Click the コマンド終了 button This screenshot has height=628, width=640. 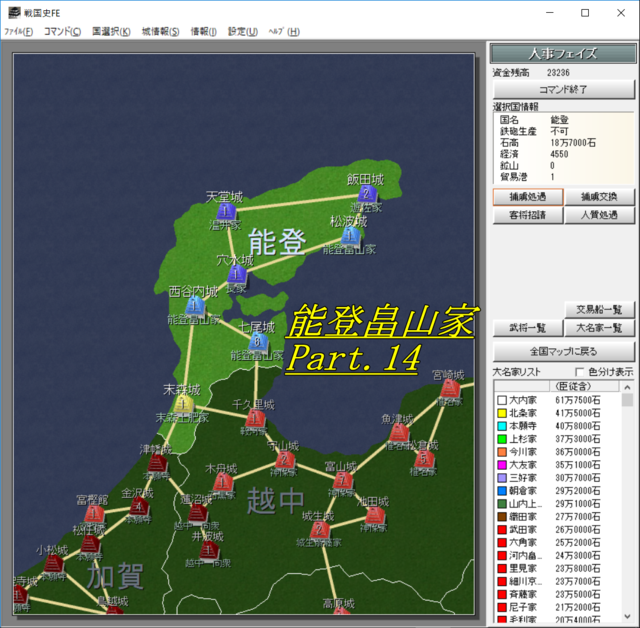(x=564, y=89)
